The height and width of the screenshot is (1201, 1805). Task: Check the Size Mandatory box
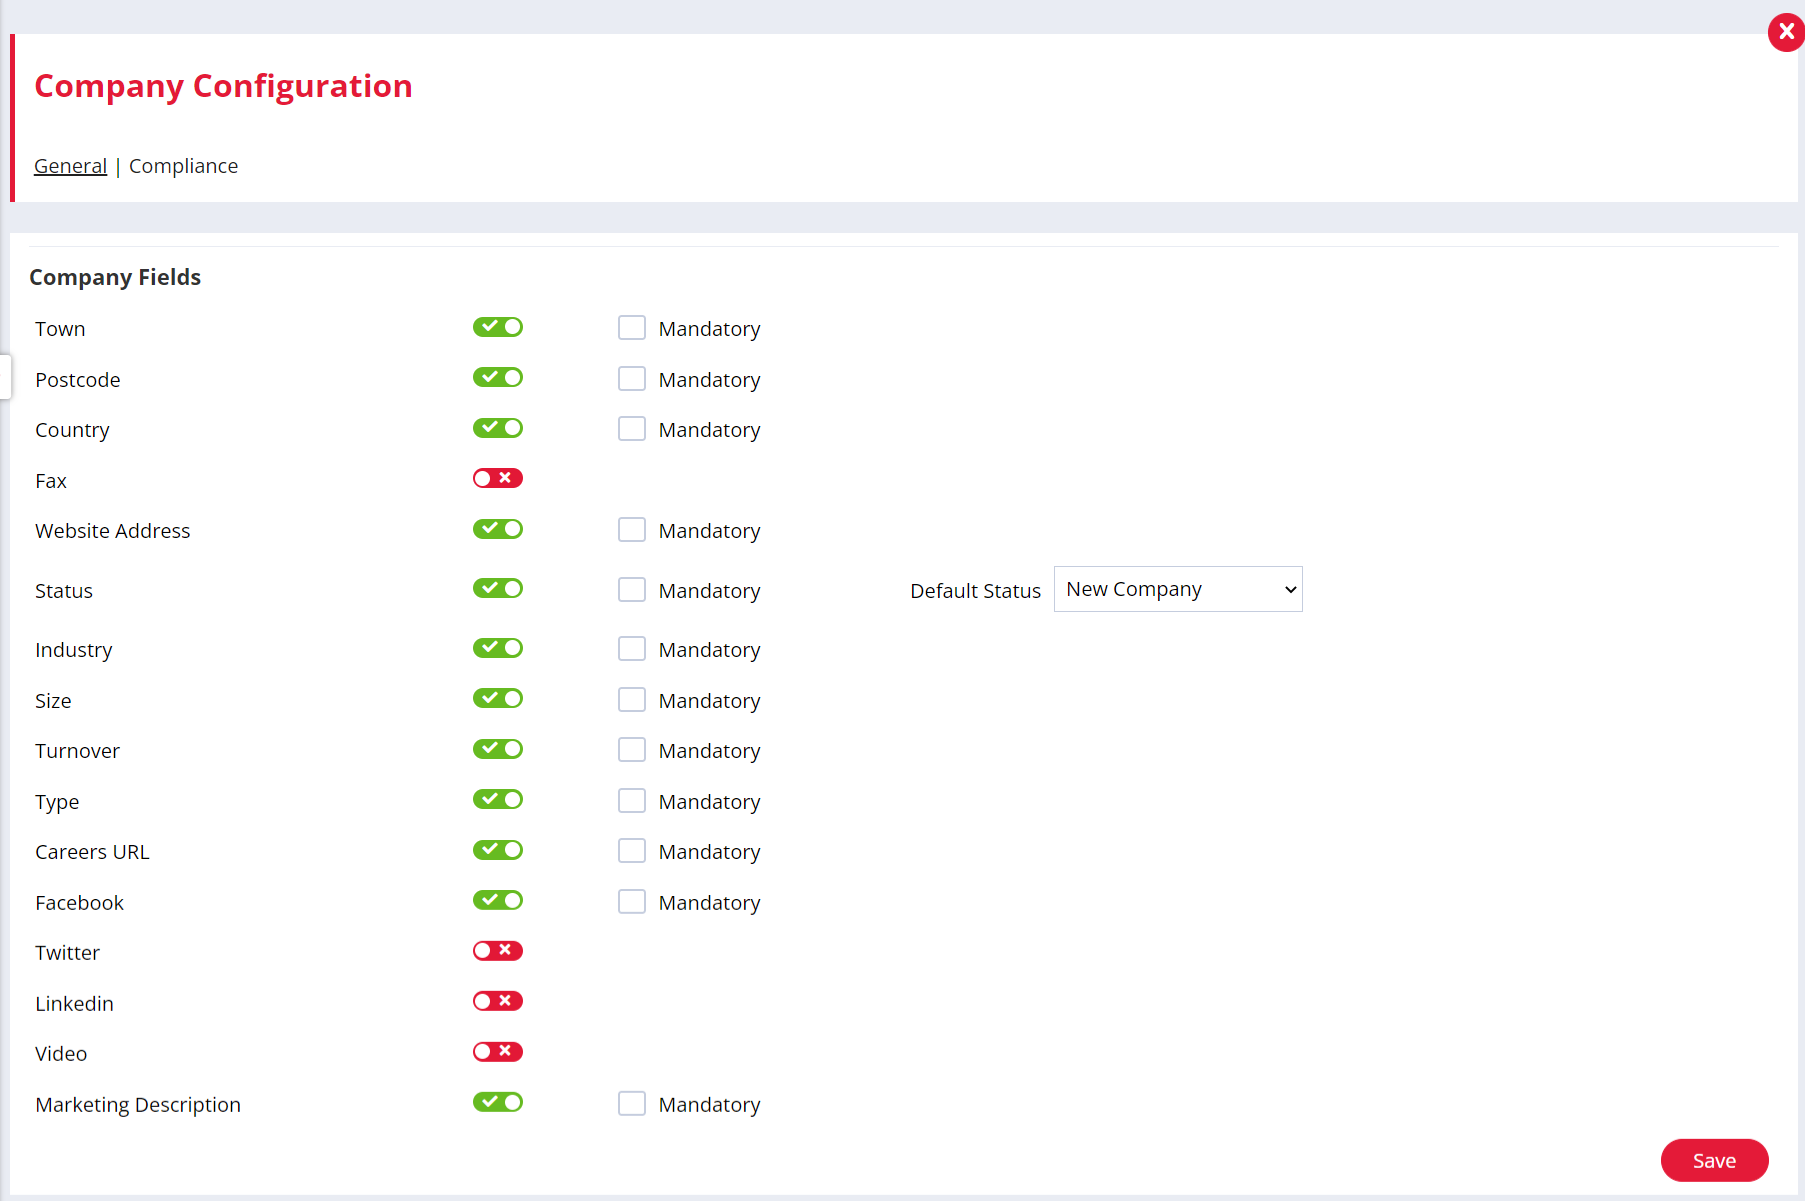pyautogui.click(x=632, y=700)
